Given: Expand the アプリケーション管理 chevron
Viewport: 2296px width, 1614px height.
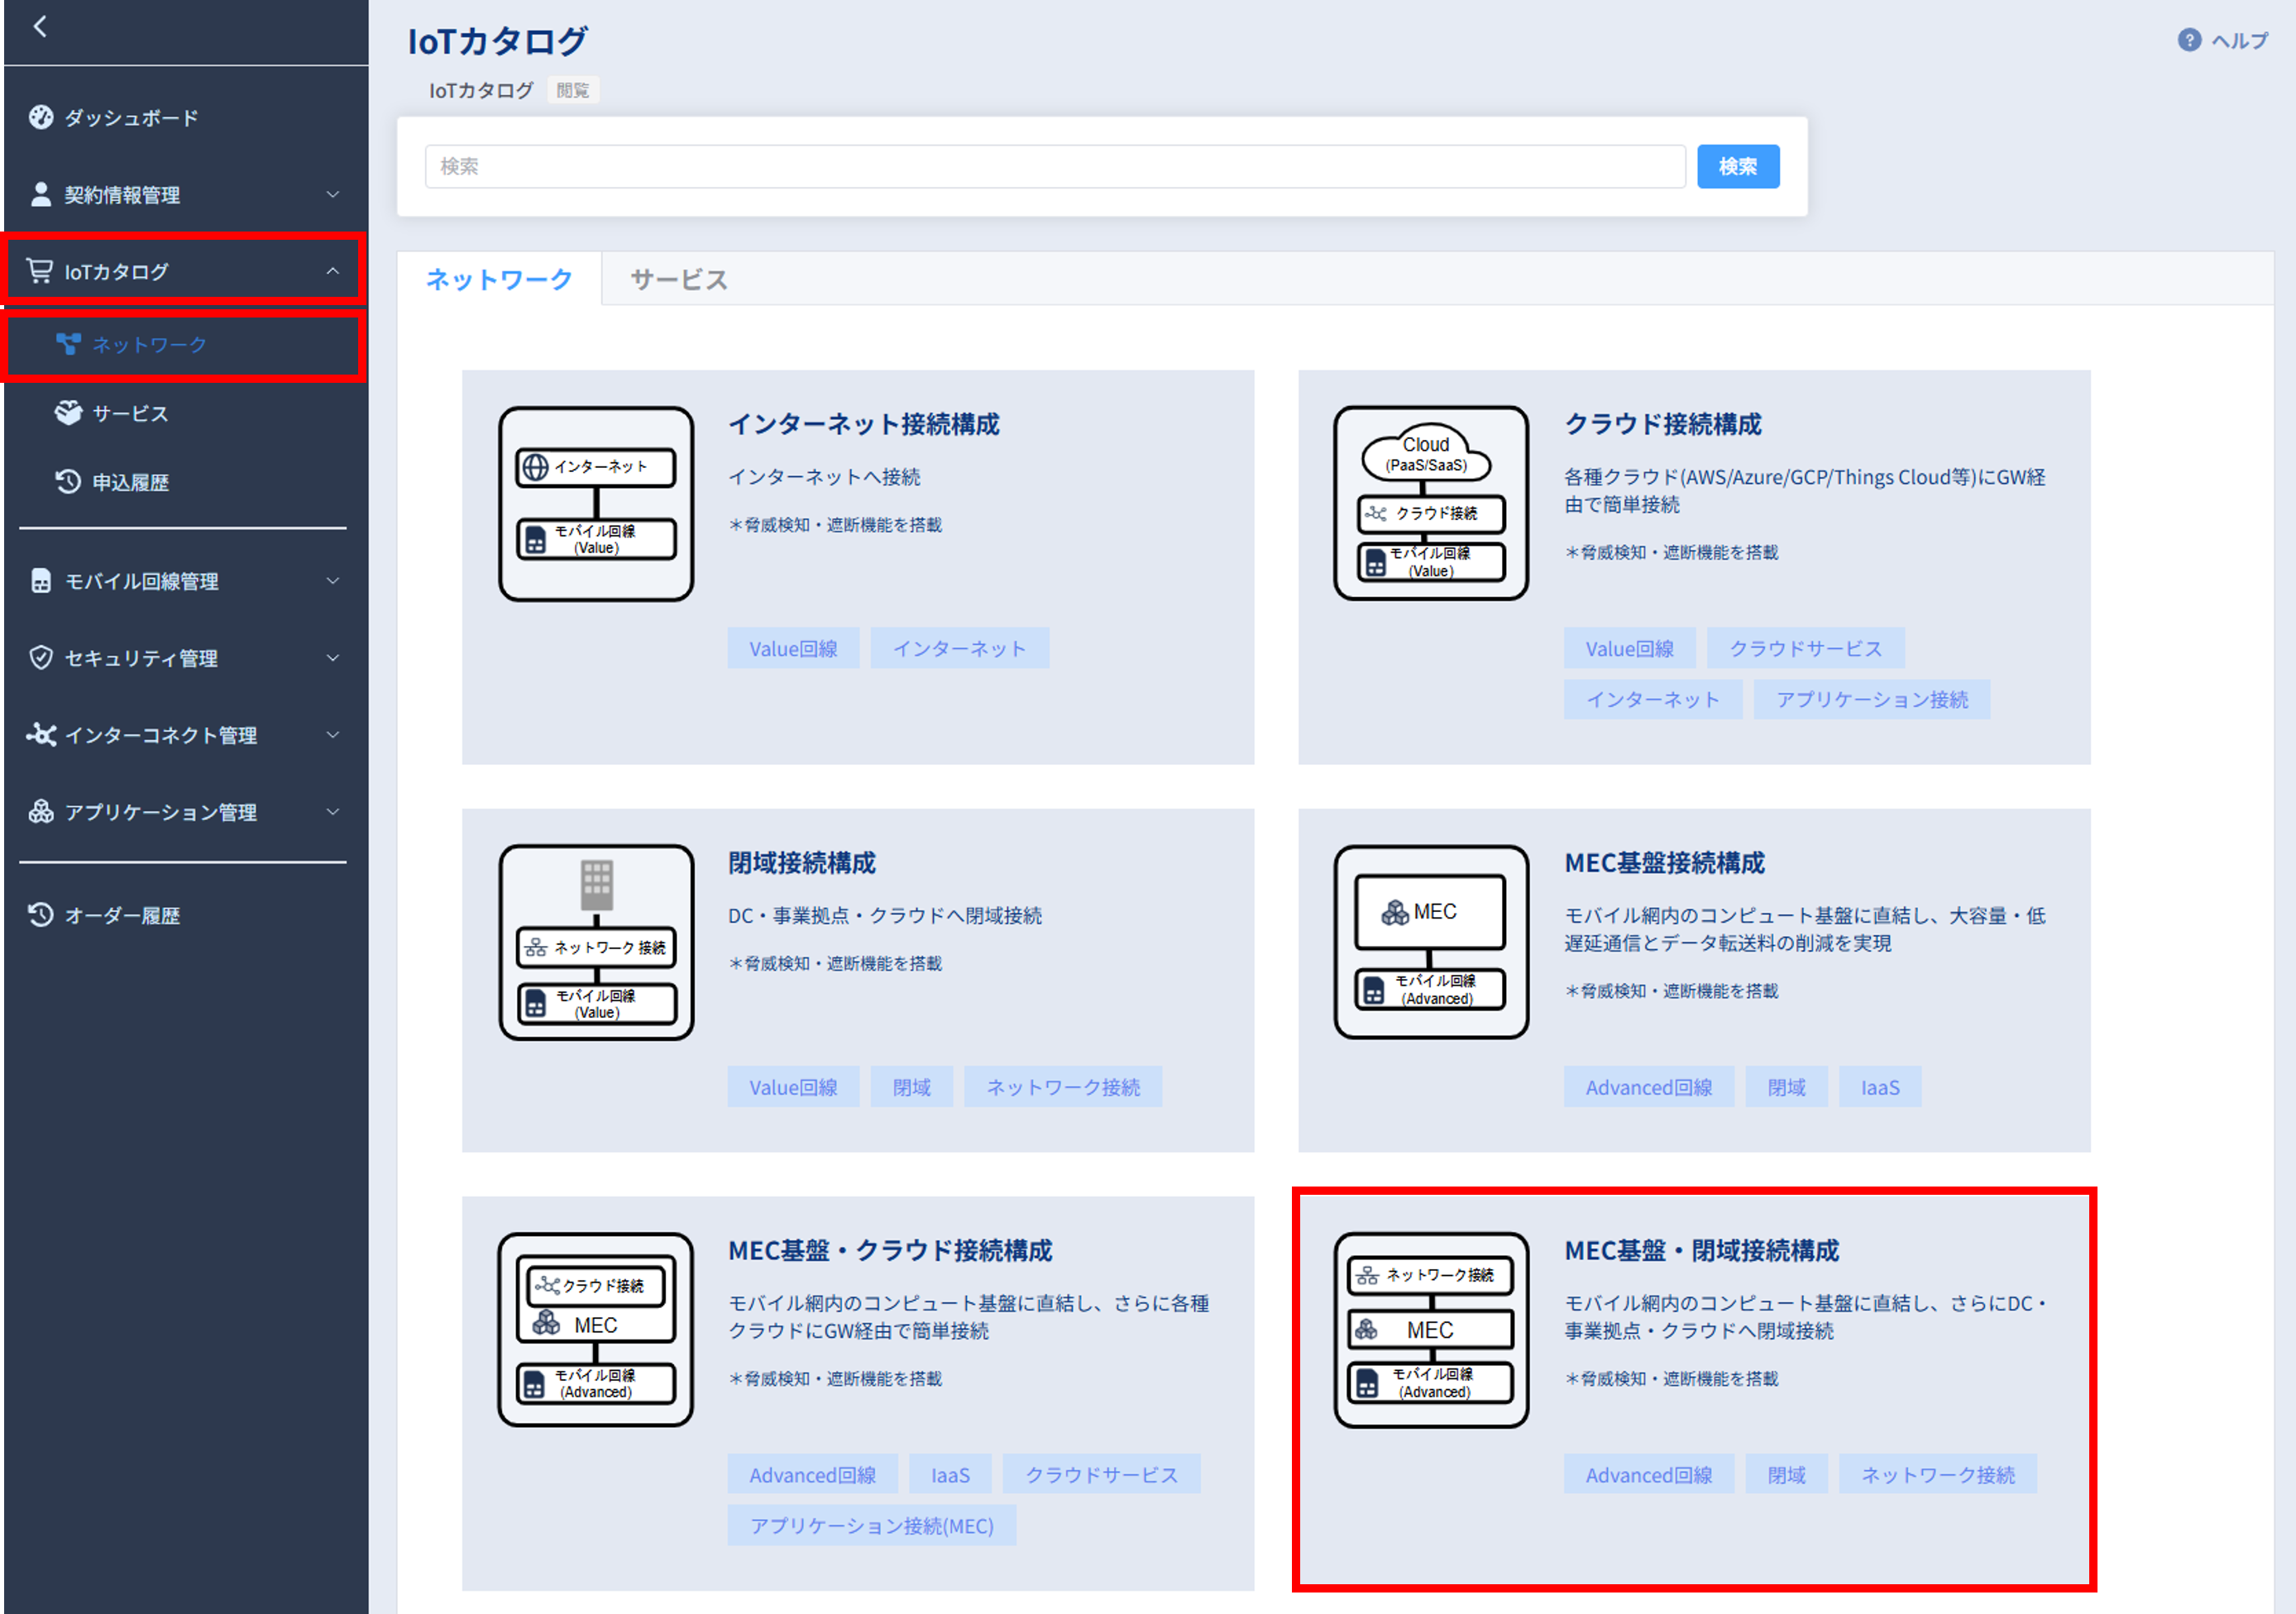Looking at the screenshot, I should point(333,812).
